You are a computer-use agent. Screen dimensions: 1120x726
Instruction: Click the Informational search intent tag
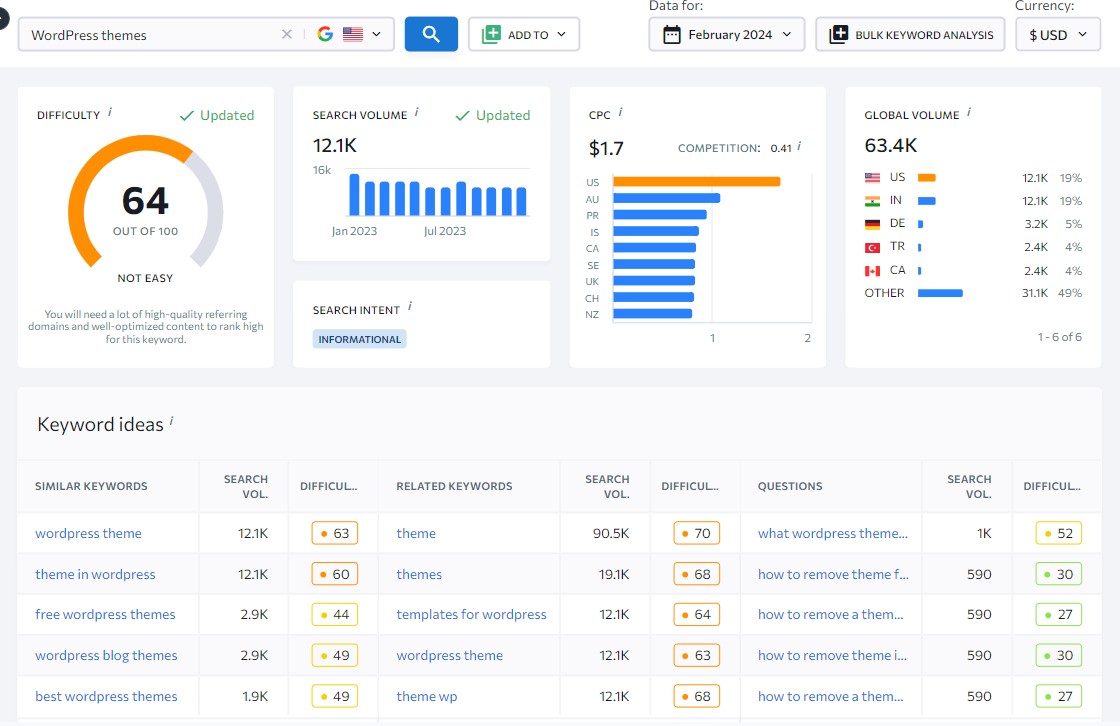(x=359, y=339)
